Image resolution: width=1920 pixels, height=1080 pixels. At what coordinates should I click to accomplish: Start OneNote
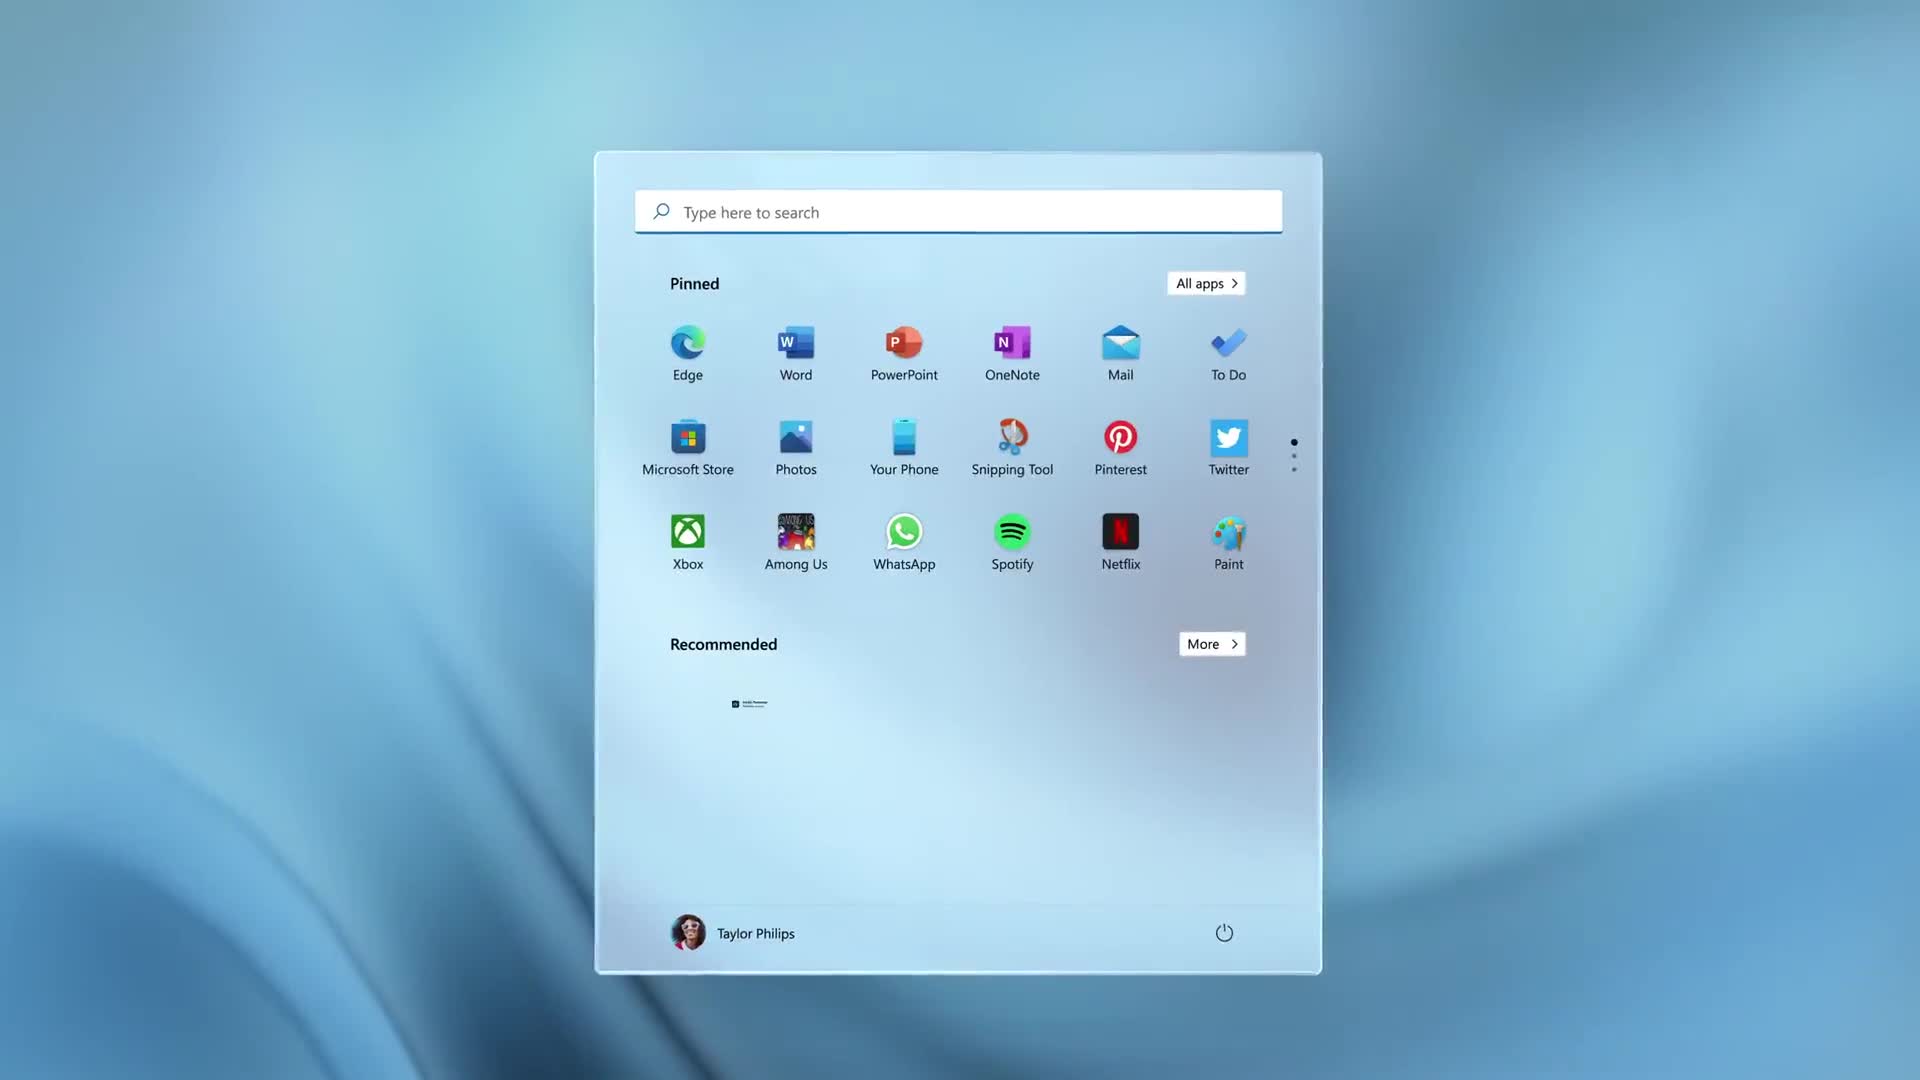click(1012, 343)
